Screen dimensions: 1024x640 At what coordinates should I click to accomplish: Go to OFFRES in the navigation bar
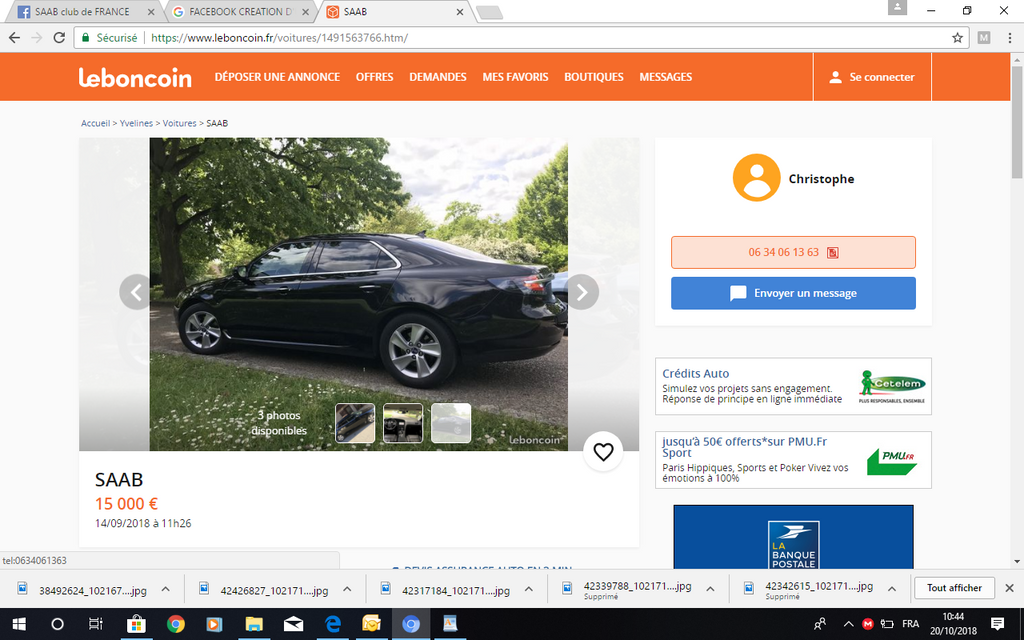pos(375,77)
